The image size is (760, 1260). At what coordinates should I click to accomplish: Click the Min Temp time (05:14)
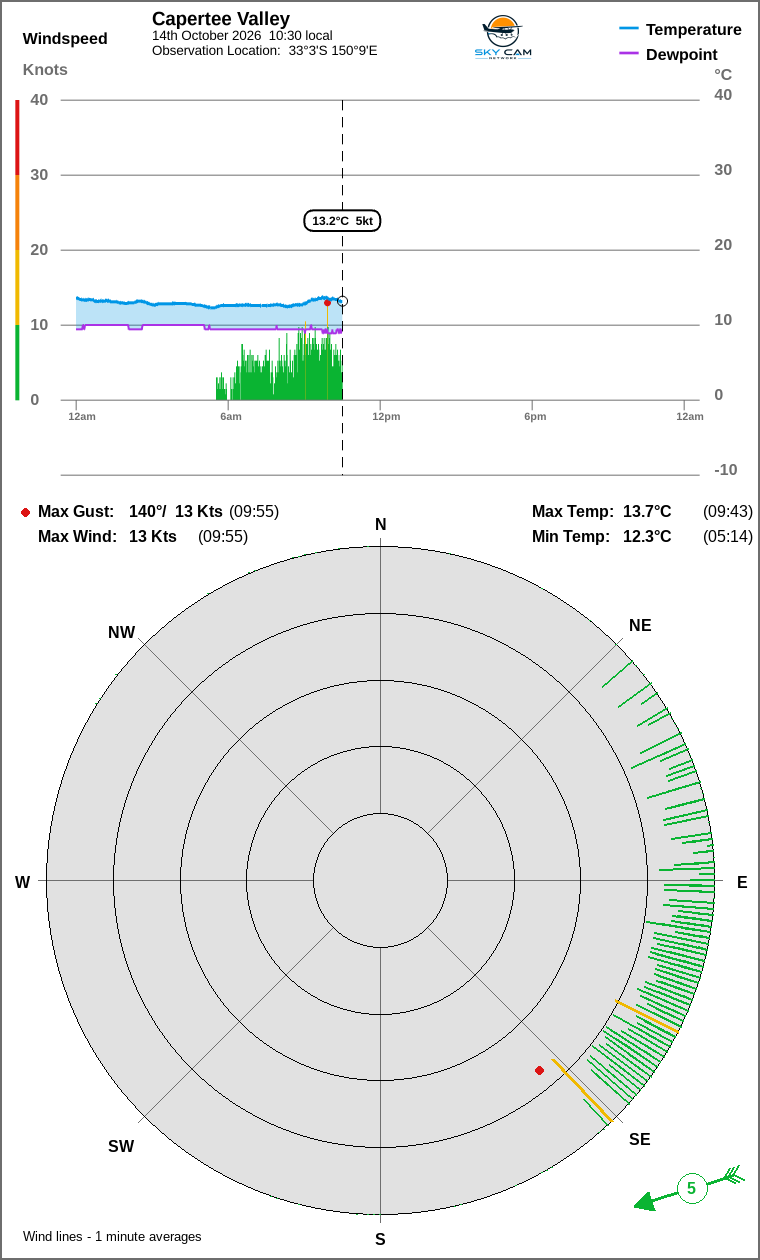pyautogui.click(x=728, y=536)
